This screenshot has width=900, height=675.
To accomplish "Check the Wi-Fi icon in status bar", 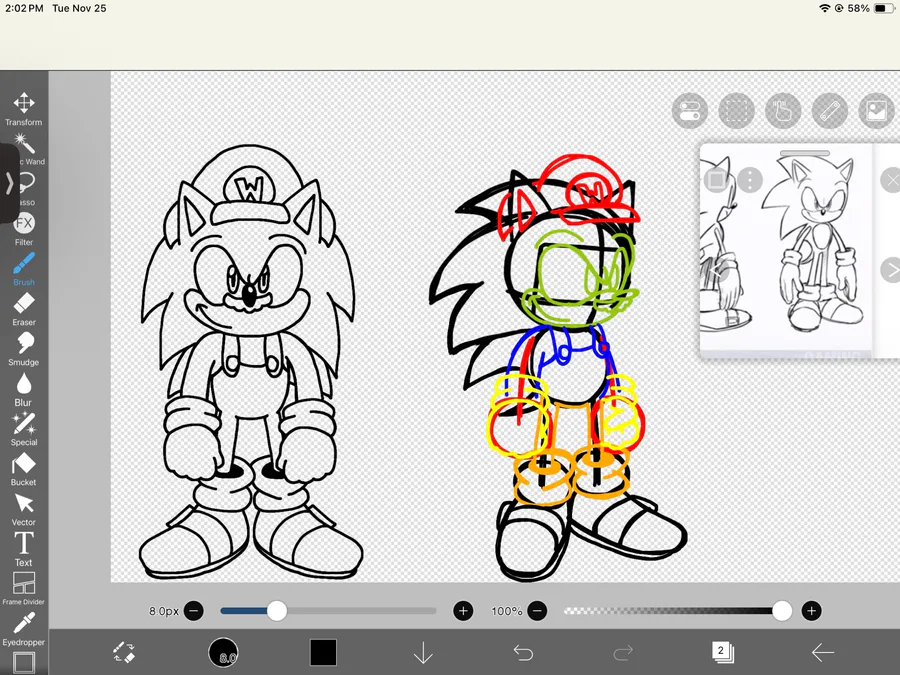I will 825,8.
